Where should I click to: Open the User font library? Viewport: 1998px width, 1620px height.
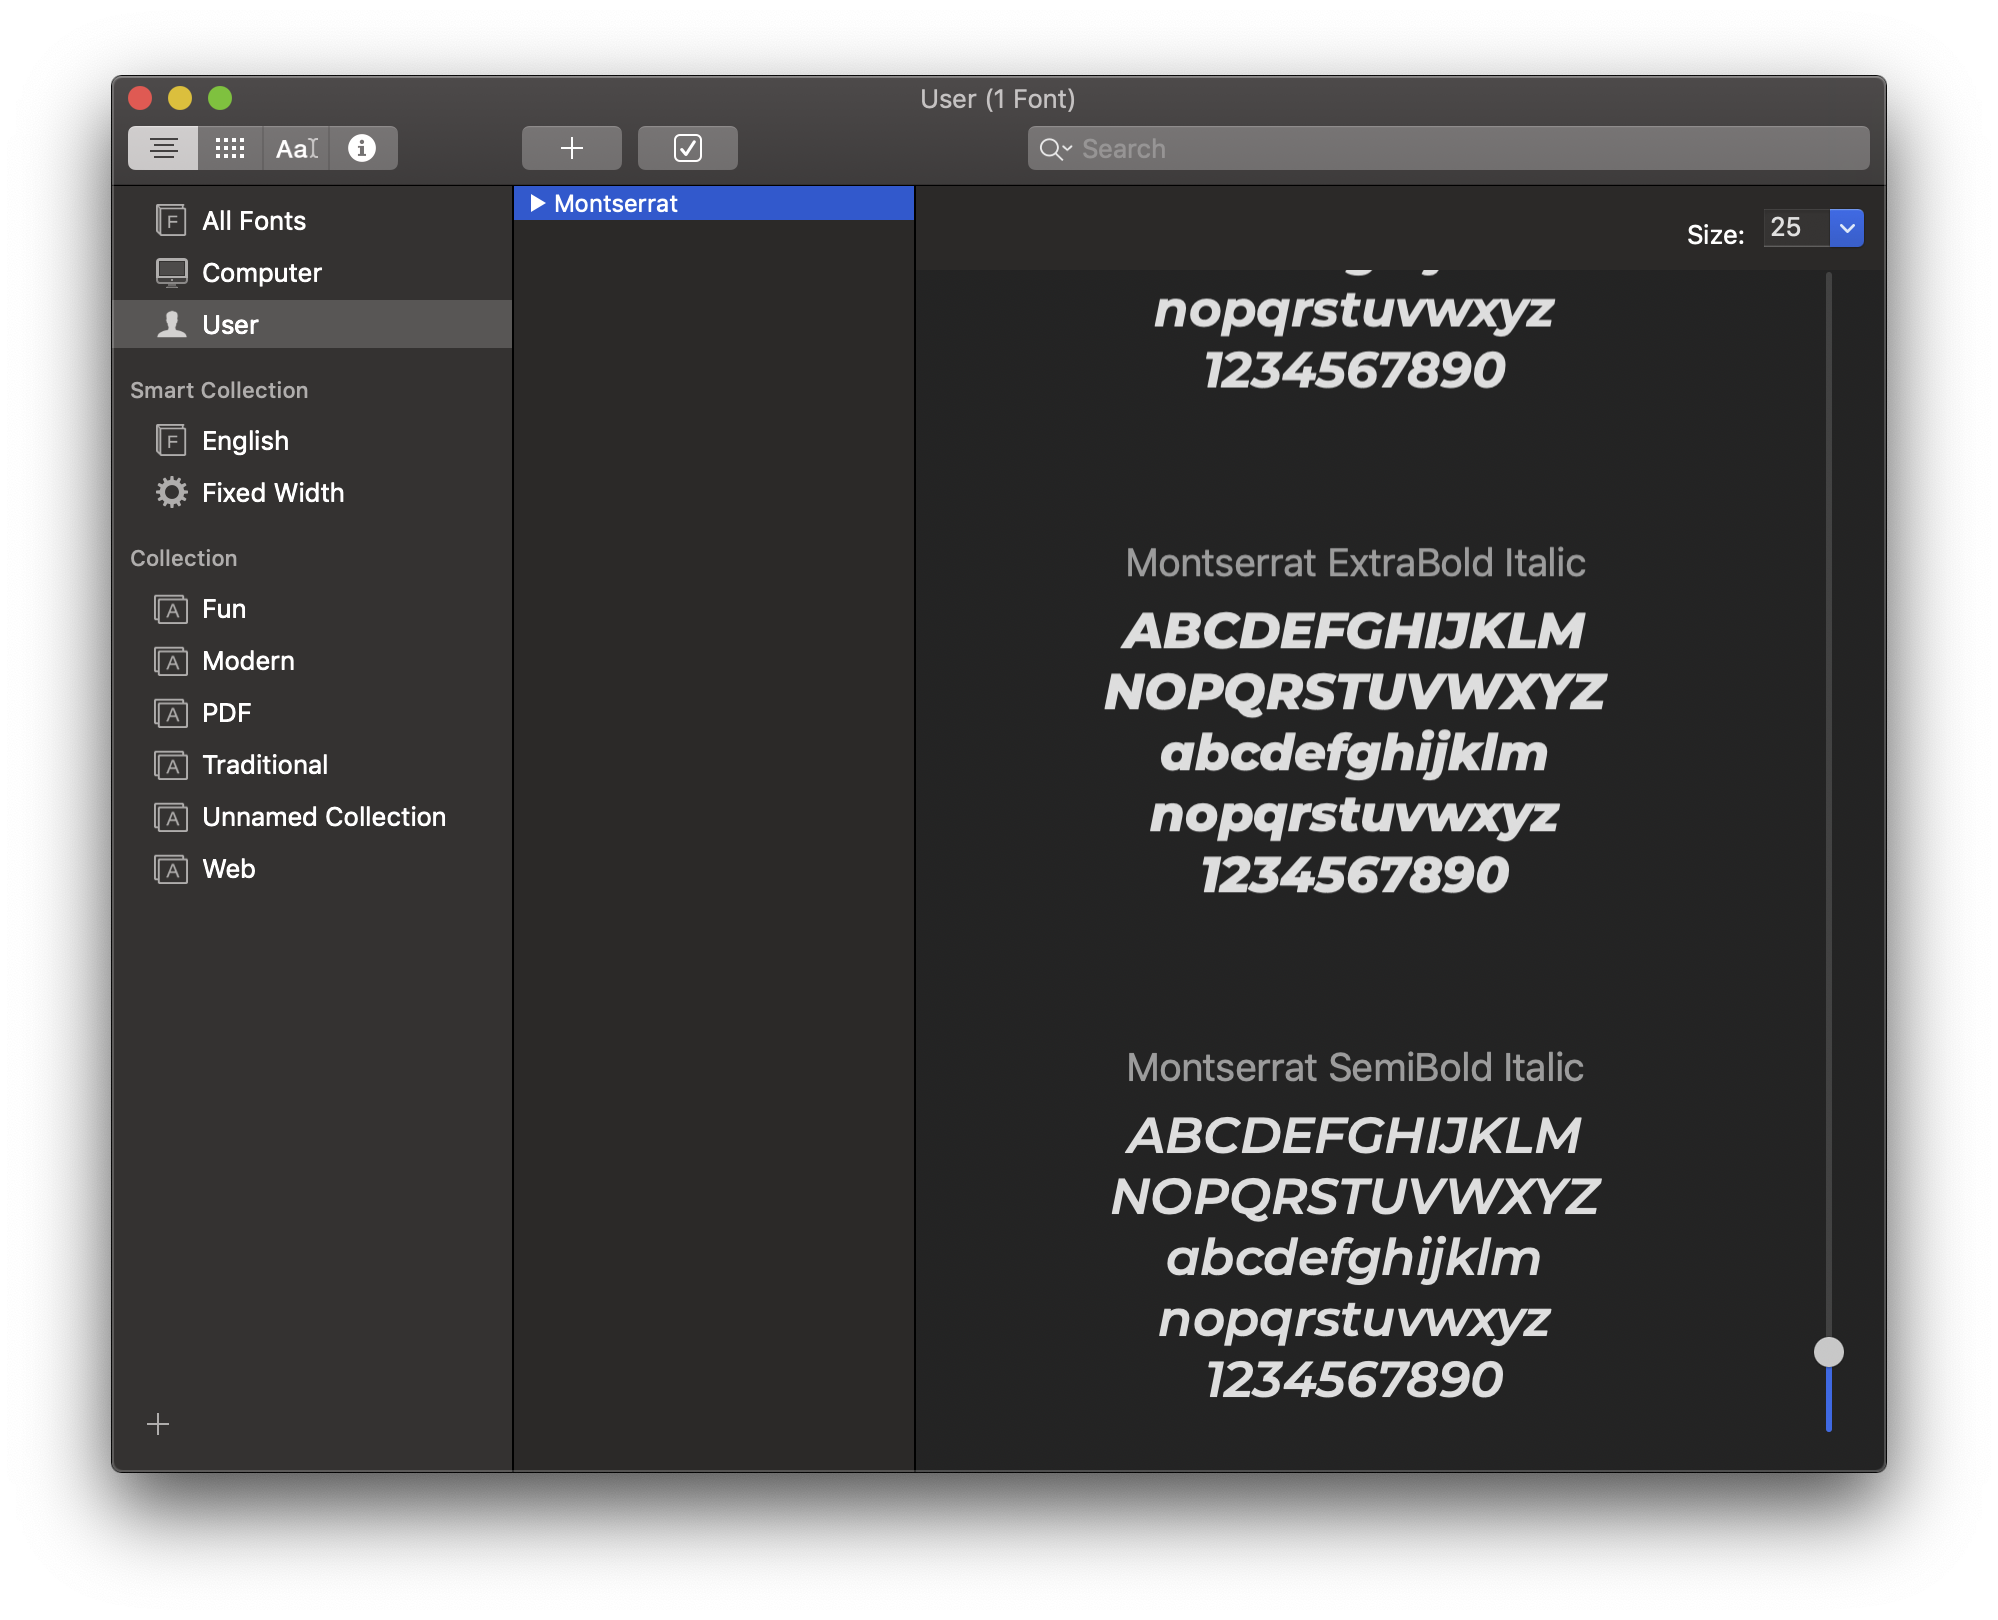click(x=230, y=325)
